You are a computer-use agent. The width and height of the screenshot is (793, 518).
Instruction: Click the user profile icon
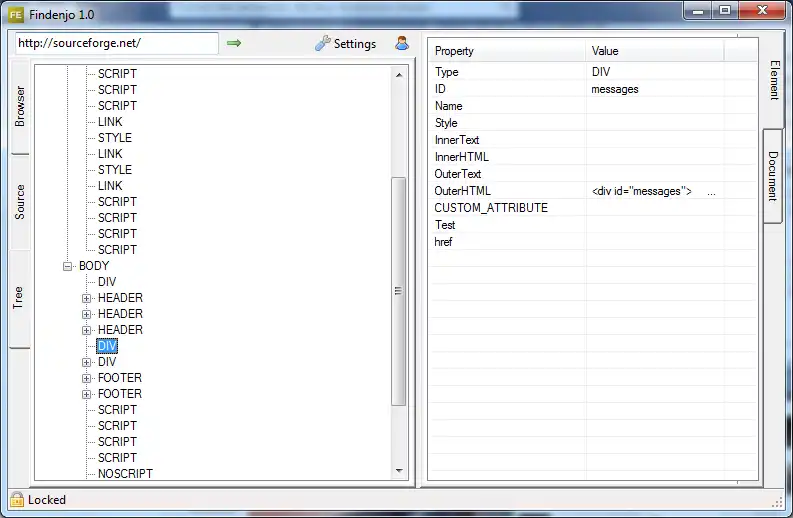pyautogui.click(x=402, y=43)
